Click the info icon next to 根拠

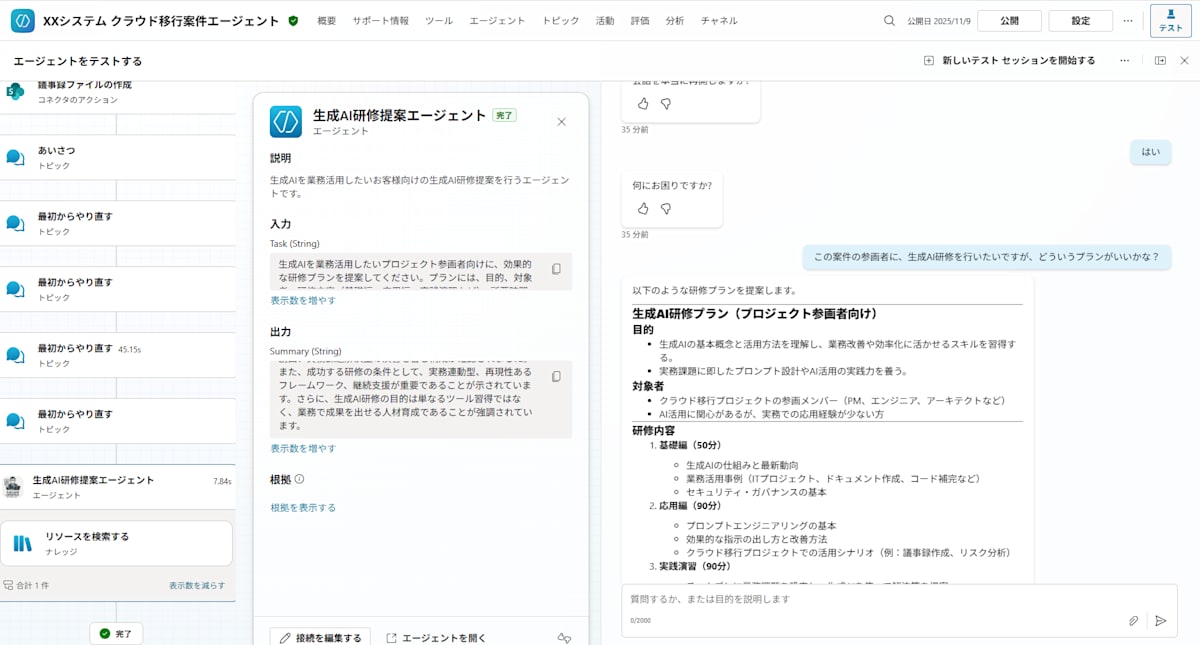(x=299, y=479)
